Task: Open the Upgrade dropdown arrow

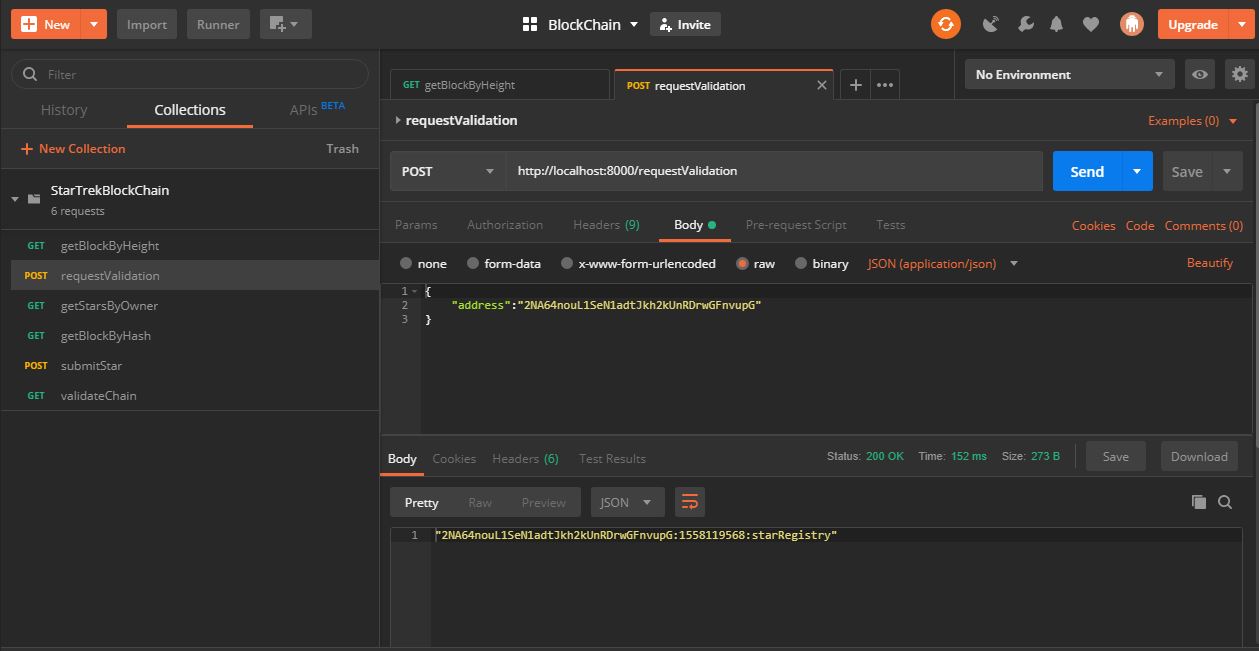Action: (1241, 24)
